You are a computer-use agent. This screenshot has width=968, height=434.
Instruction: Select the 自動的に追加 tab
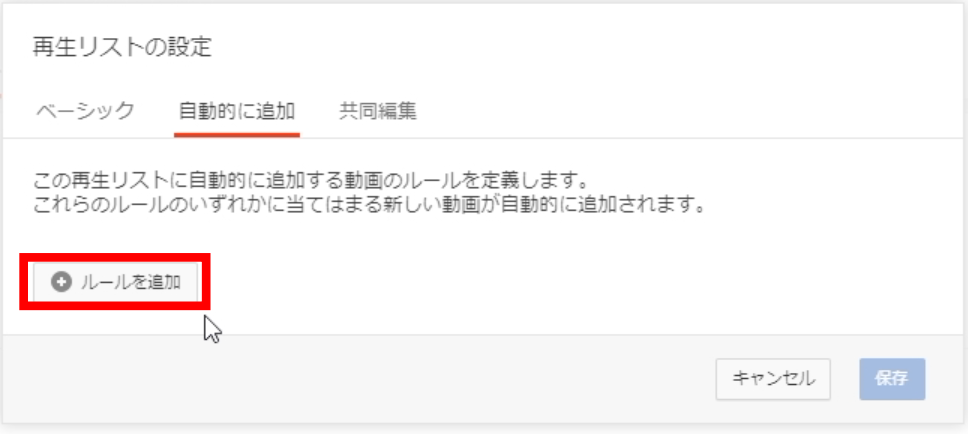tap(236, 111)
